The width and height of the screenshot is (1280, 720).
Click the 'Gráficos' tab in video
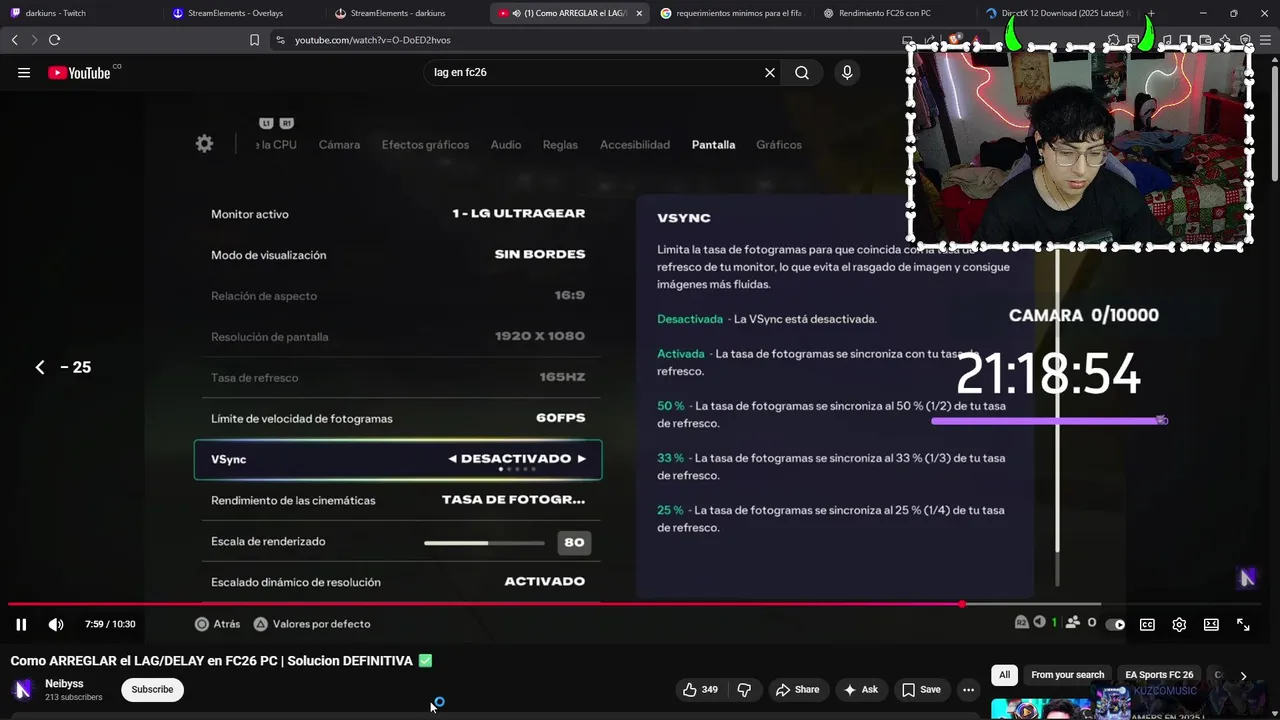pyautogui.click(x=779, y=145)
